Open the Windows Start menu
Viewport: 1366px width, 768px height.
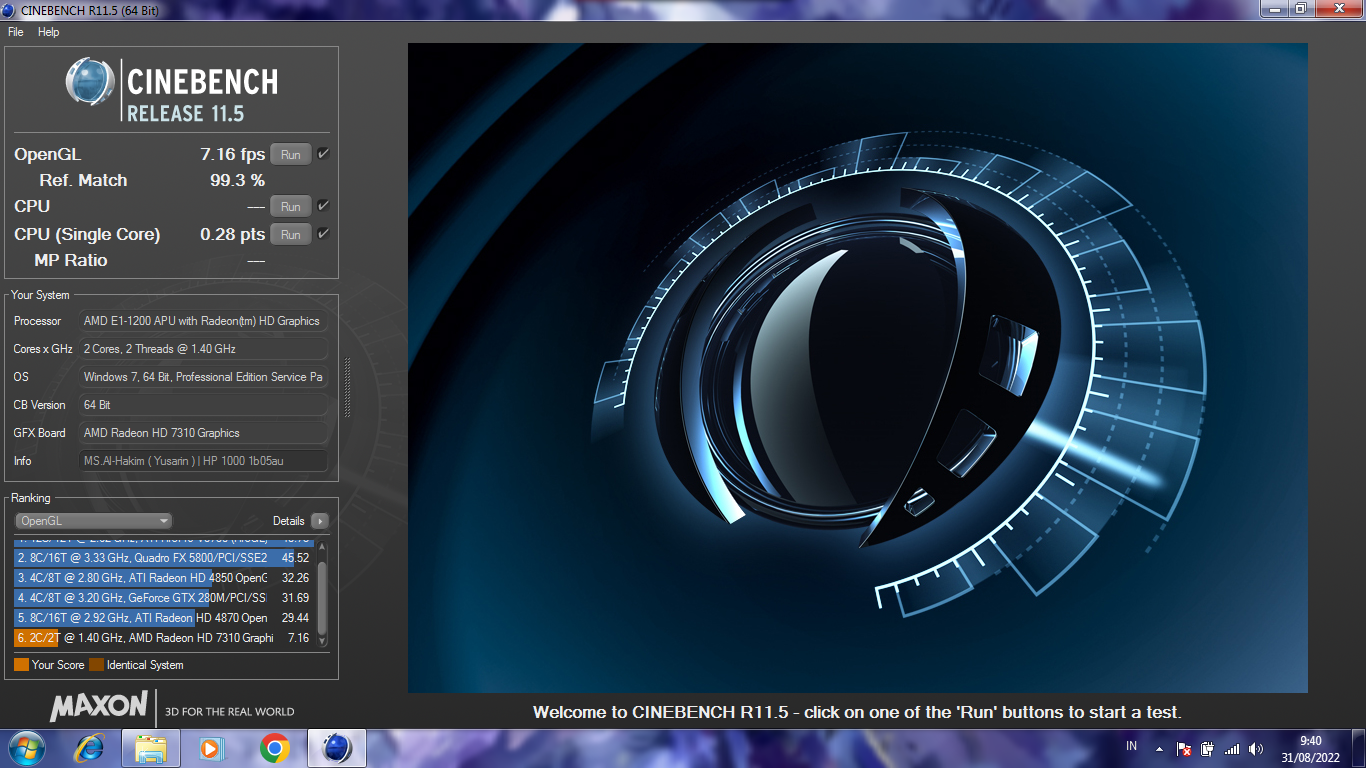click(x=25, y=748)
